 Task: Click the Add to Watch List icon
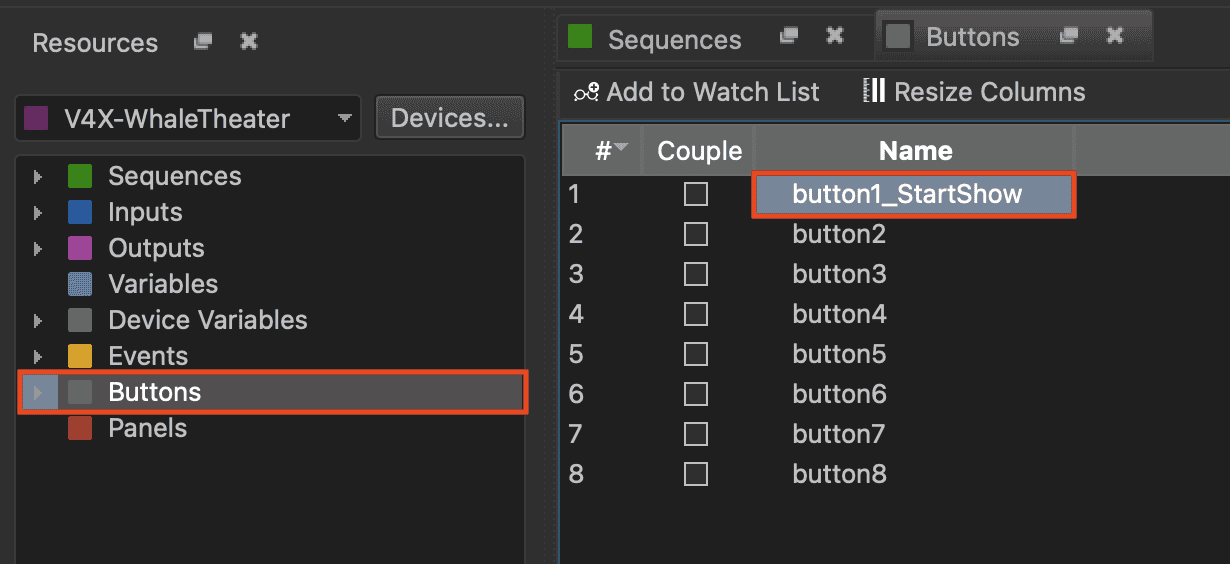tap(587, 93)
